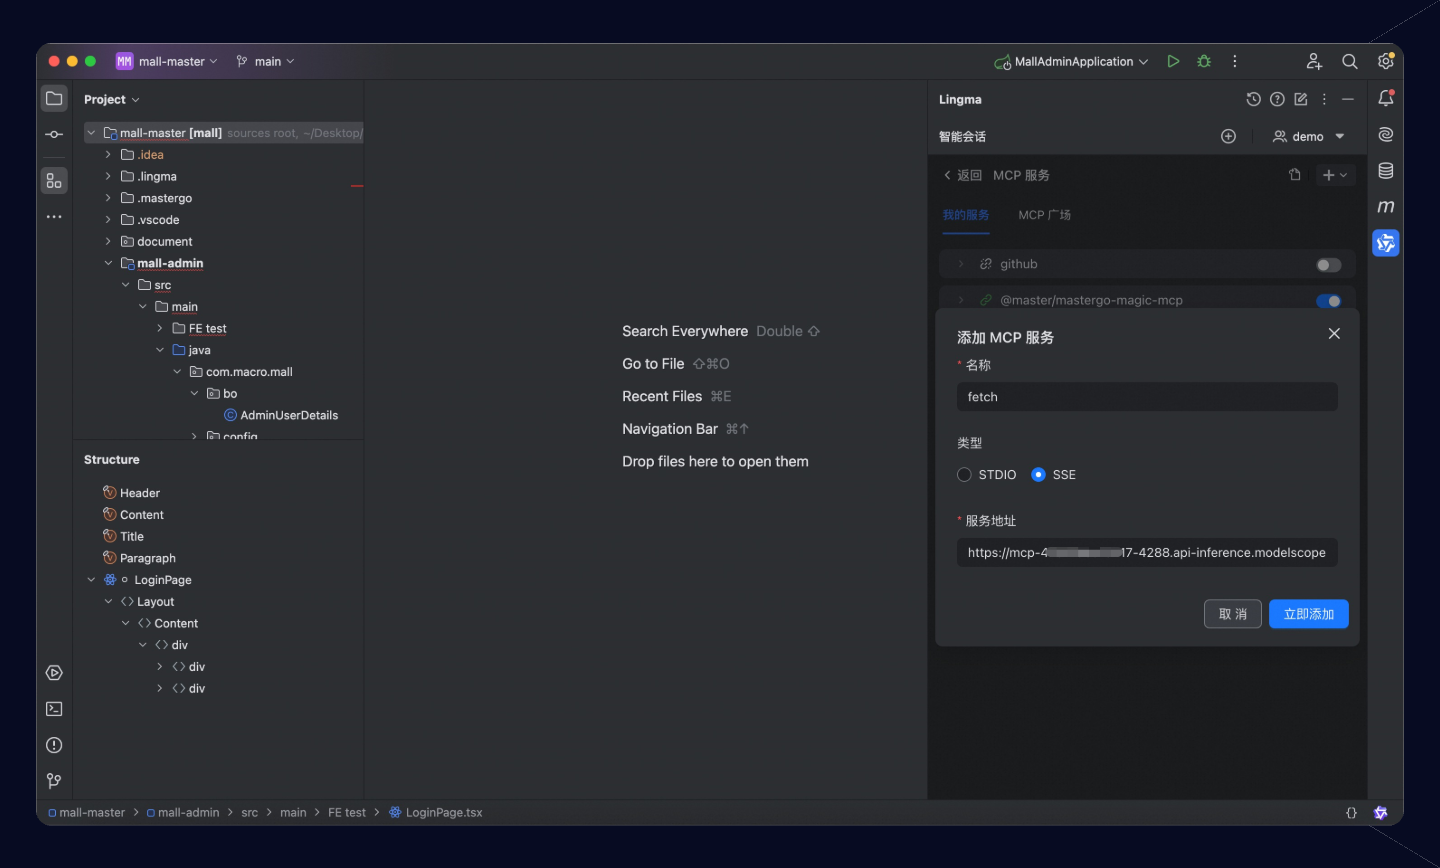Open the Lingma tool window icon

pos(1386,243)
